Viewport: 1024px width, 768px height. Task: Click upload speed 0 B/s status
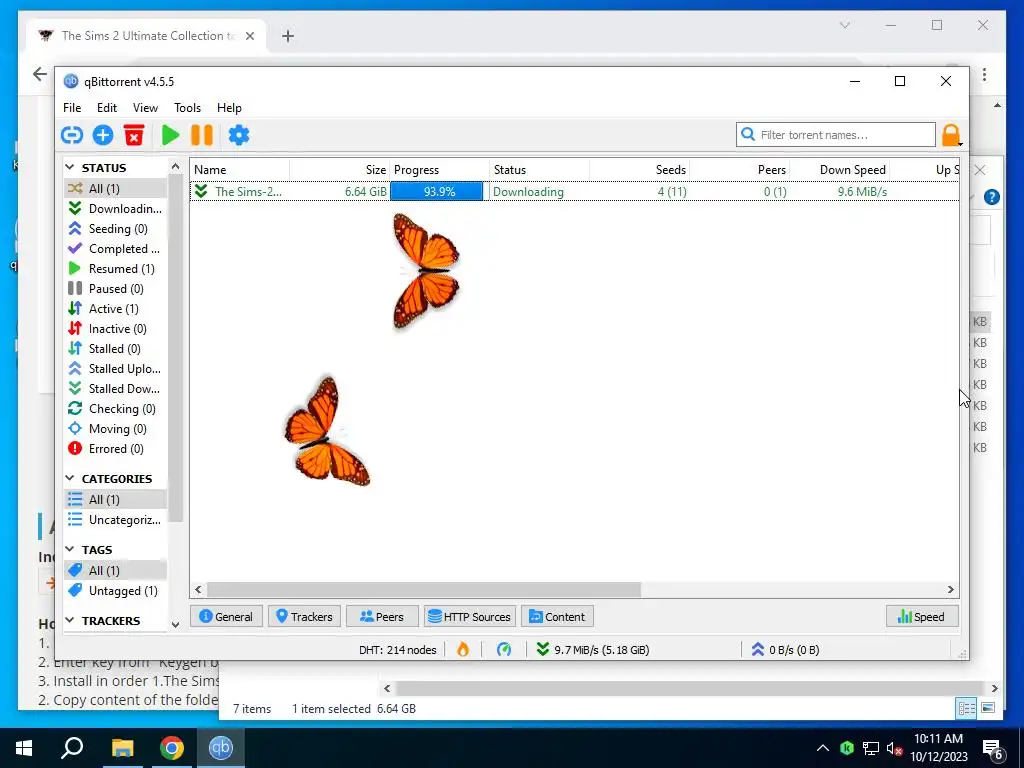[785, 650]
